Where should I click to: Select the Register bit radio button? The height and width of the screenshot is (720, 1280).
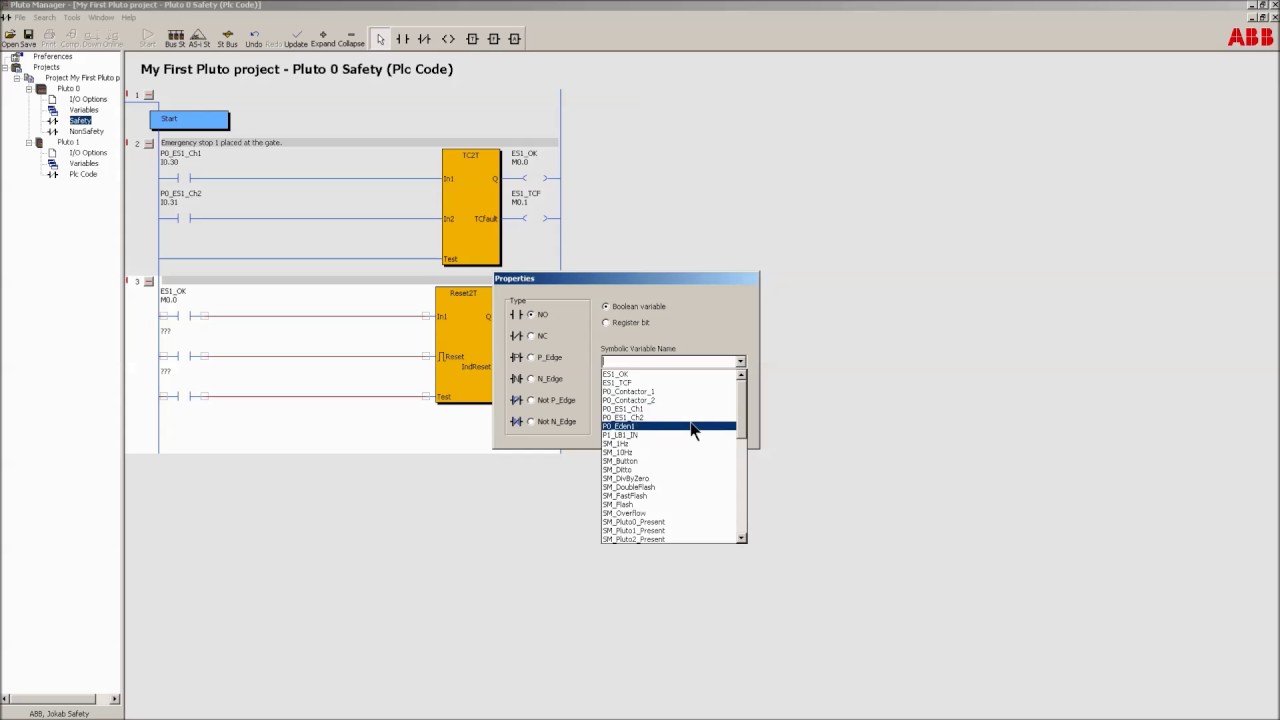point(605,322)
